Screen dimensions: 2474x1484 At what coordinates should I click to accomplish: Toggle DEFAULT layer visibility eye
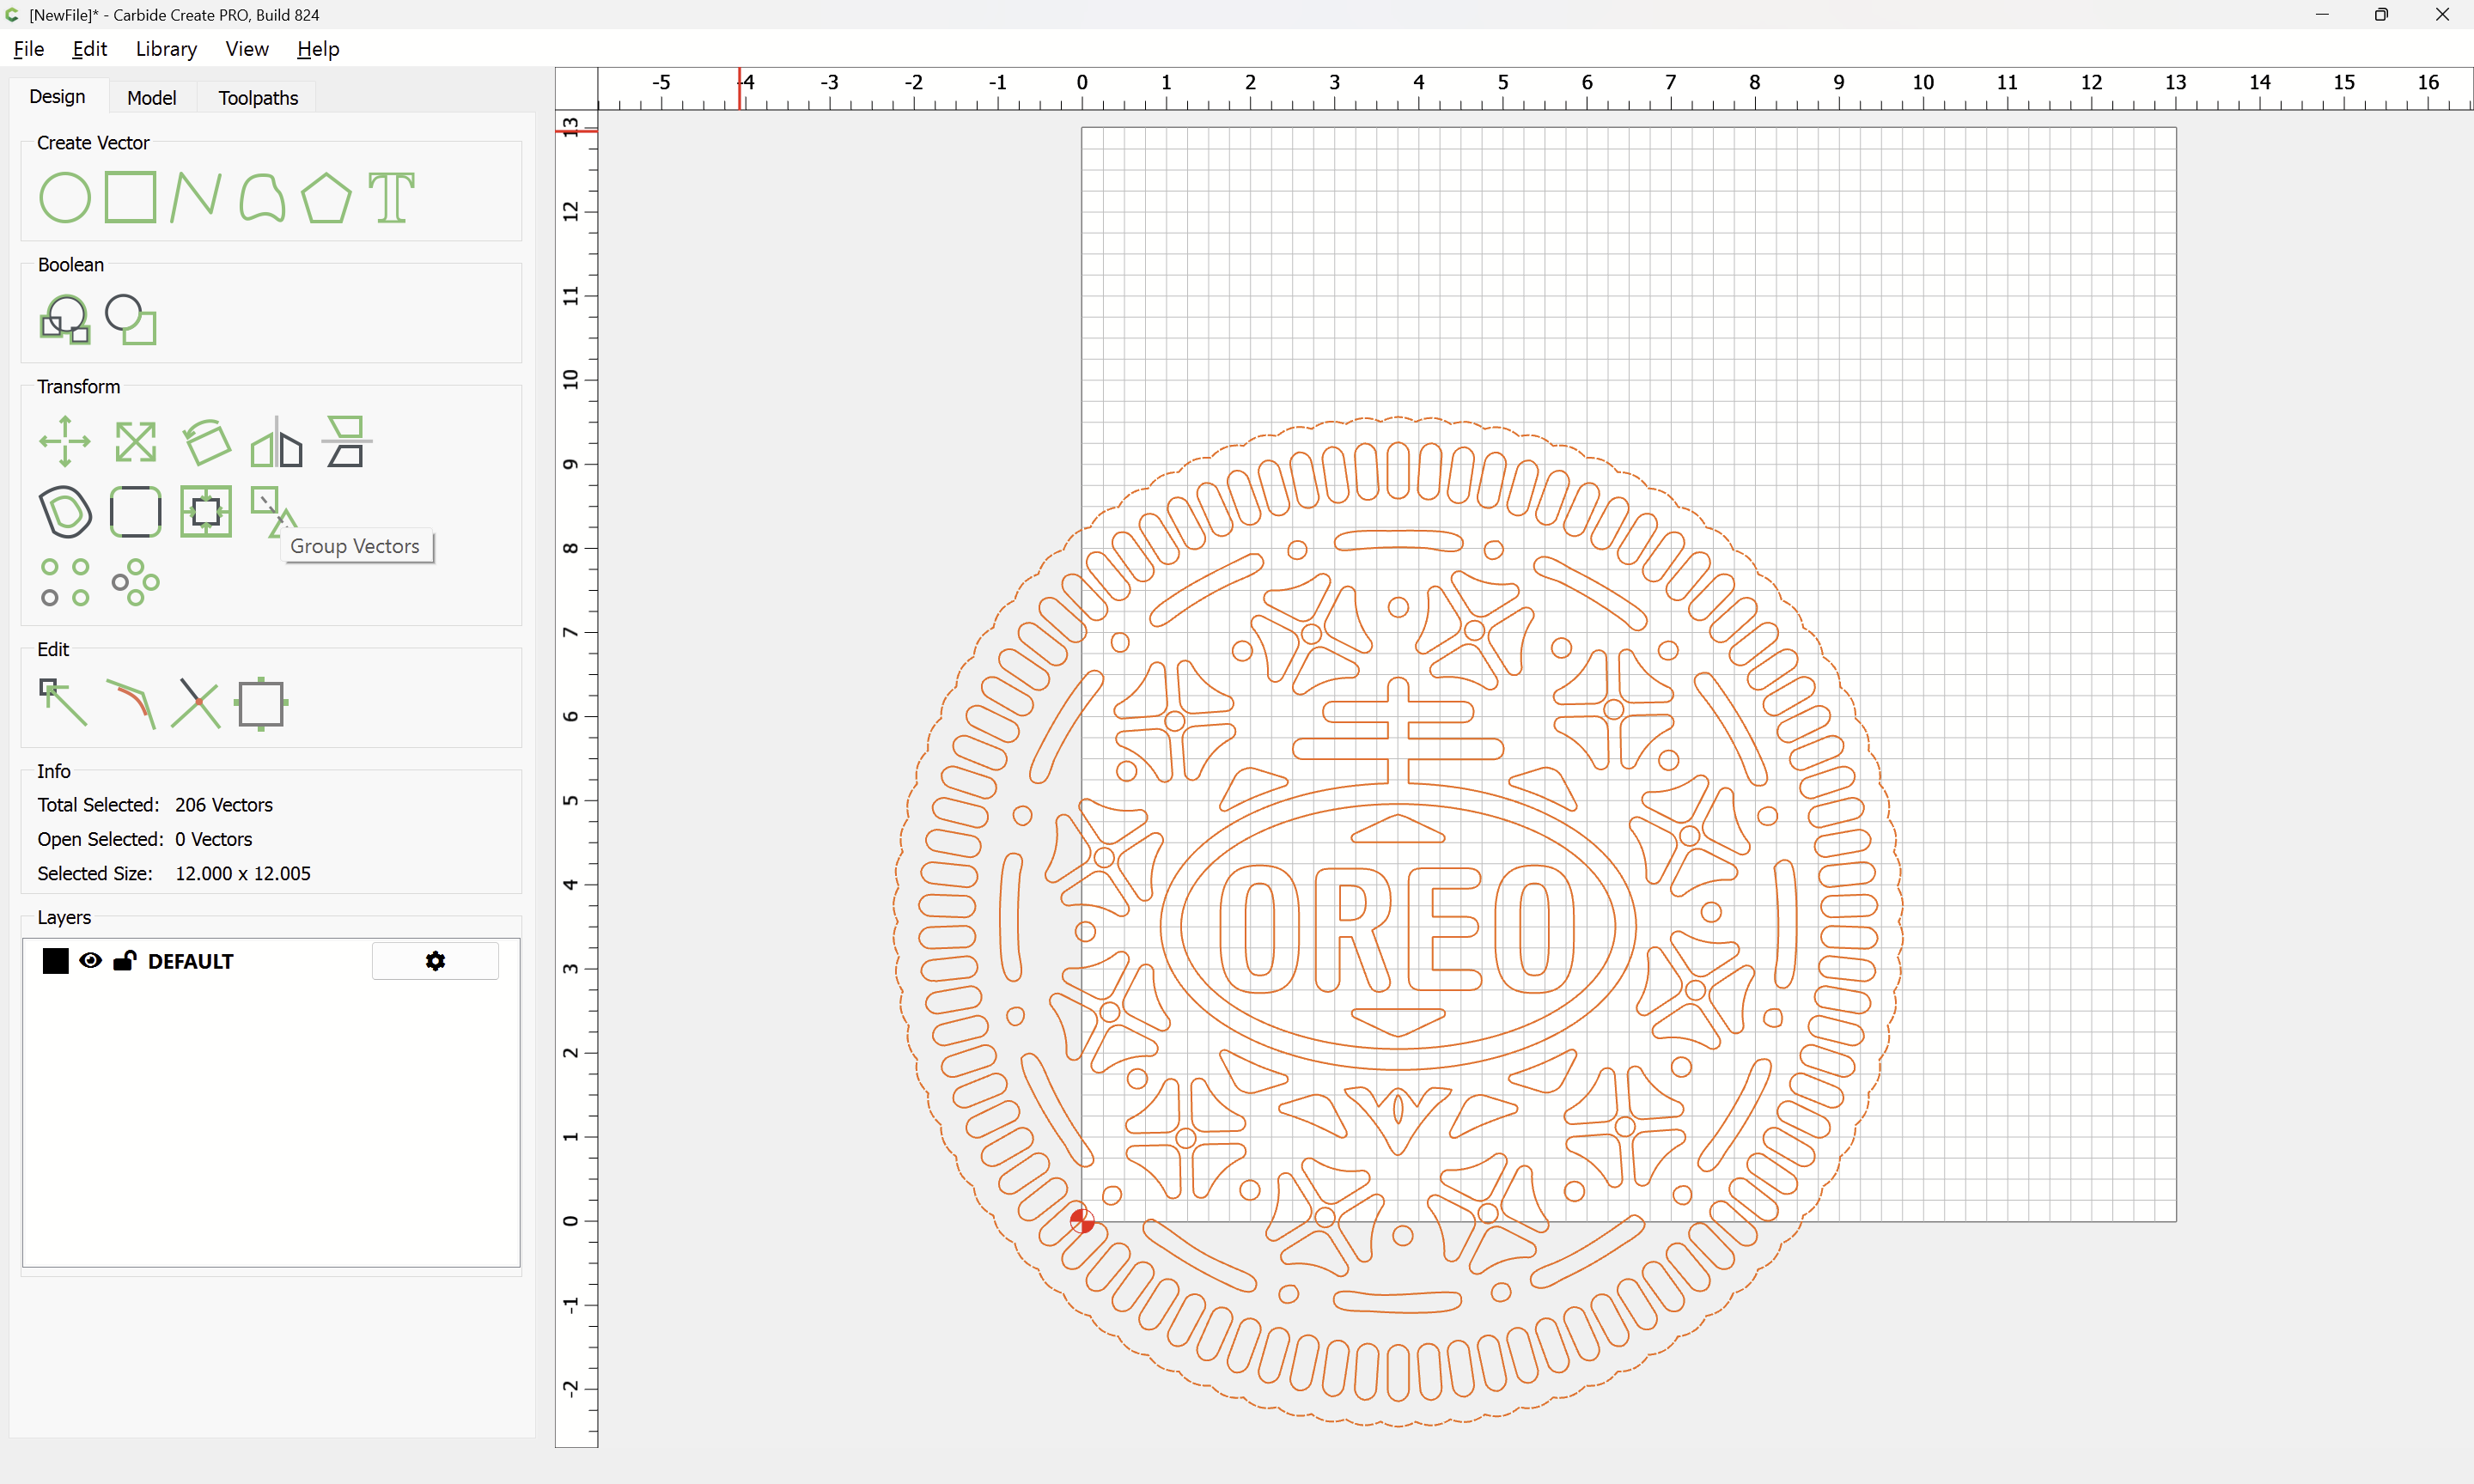[90, 961]
